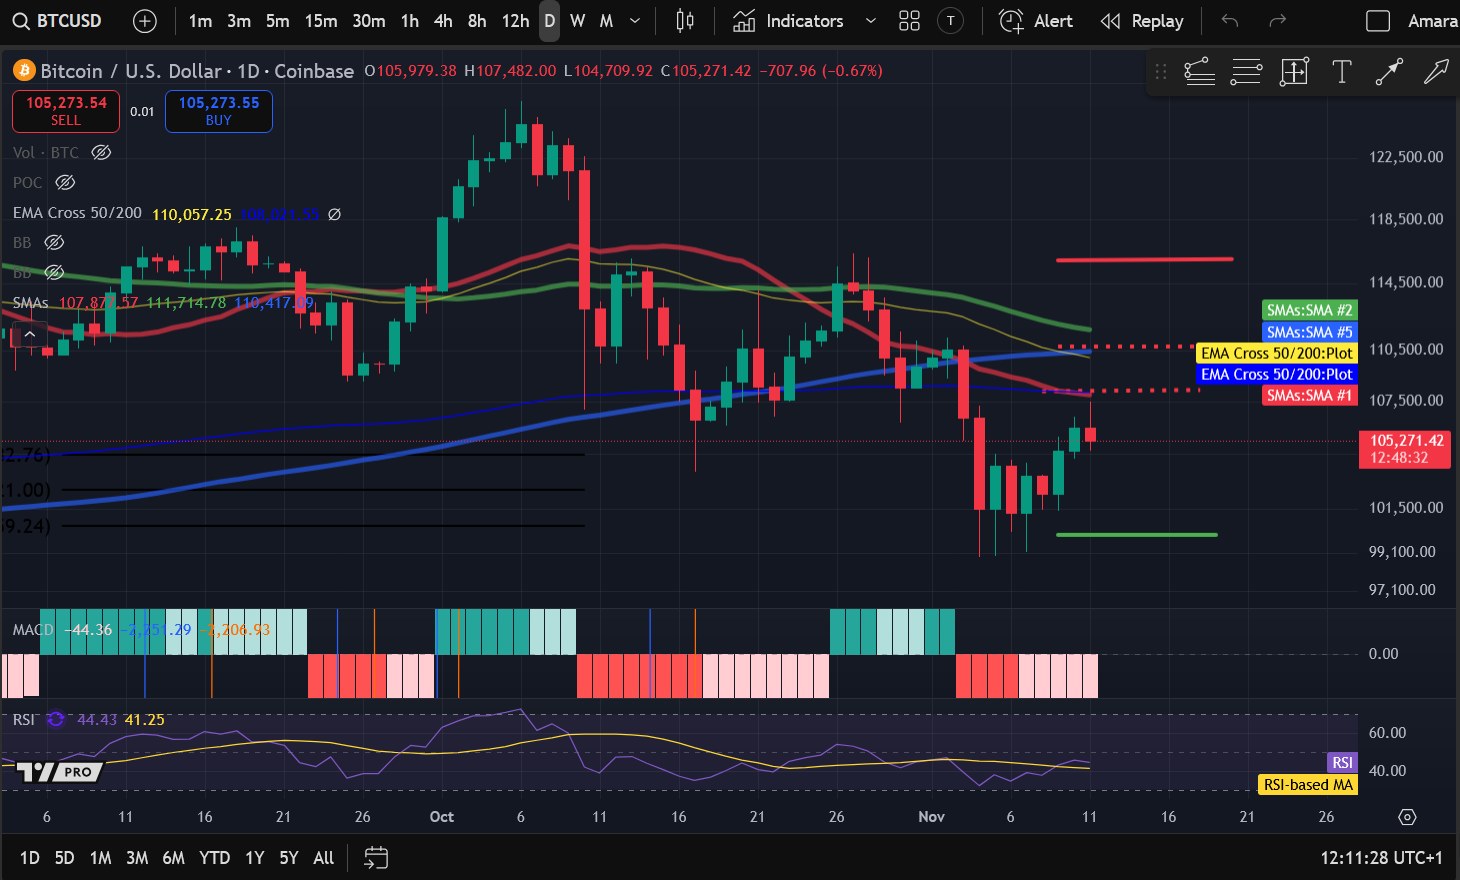1460x880 pixels.
Task: Click the circled T icon in the toolbar
Action: 950,21
